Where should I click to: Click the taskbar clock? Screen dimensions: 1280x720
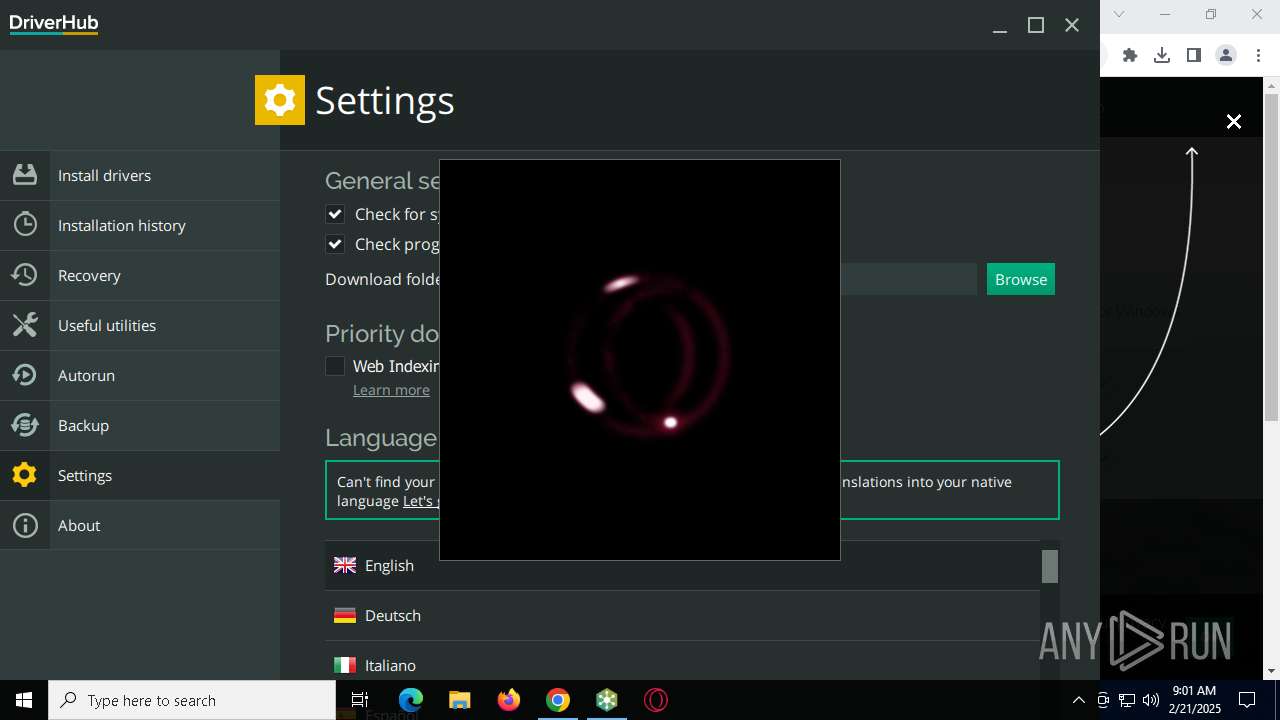(1194, 700)
